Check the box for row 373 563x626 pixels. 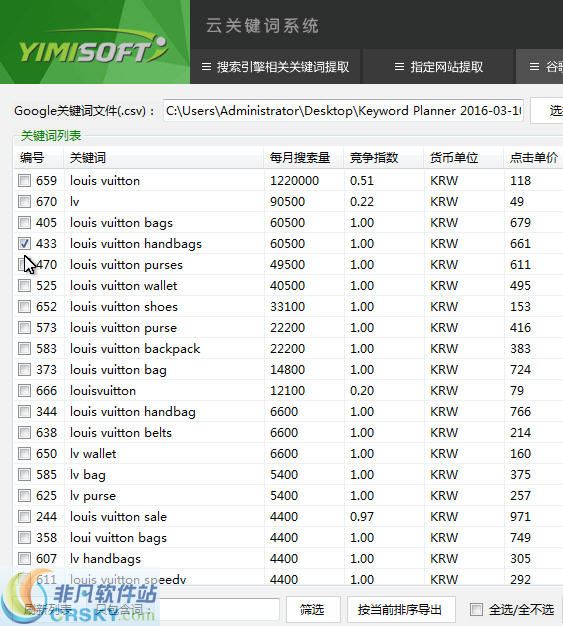[24, 370]
